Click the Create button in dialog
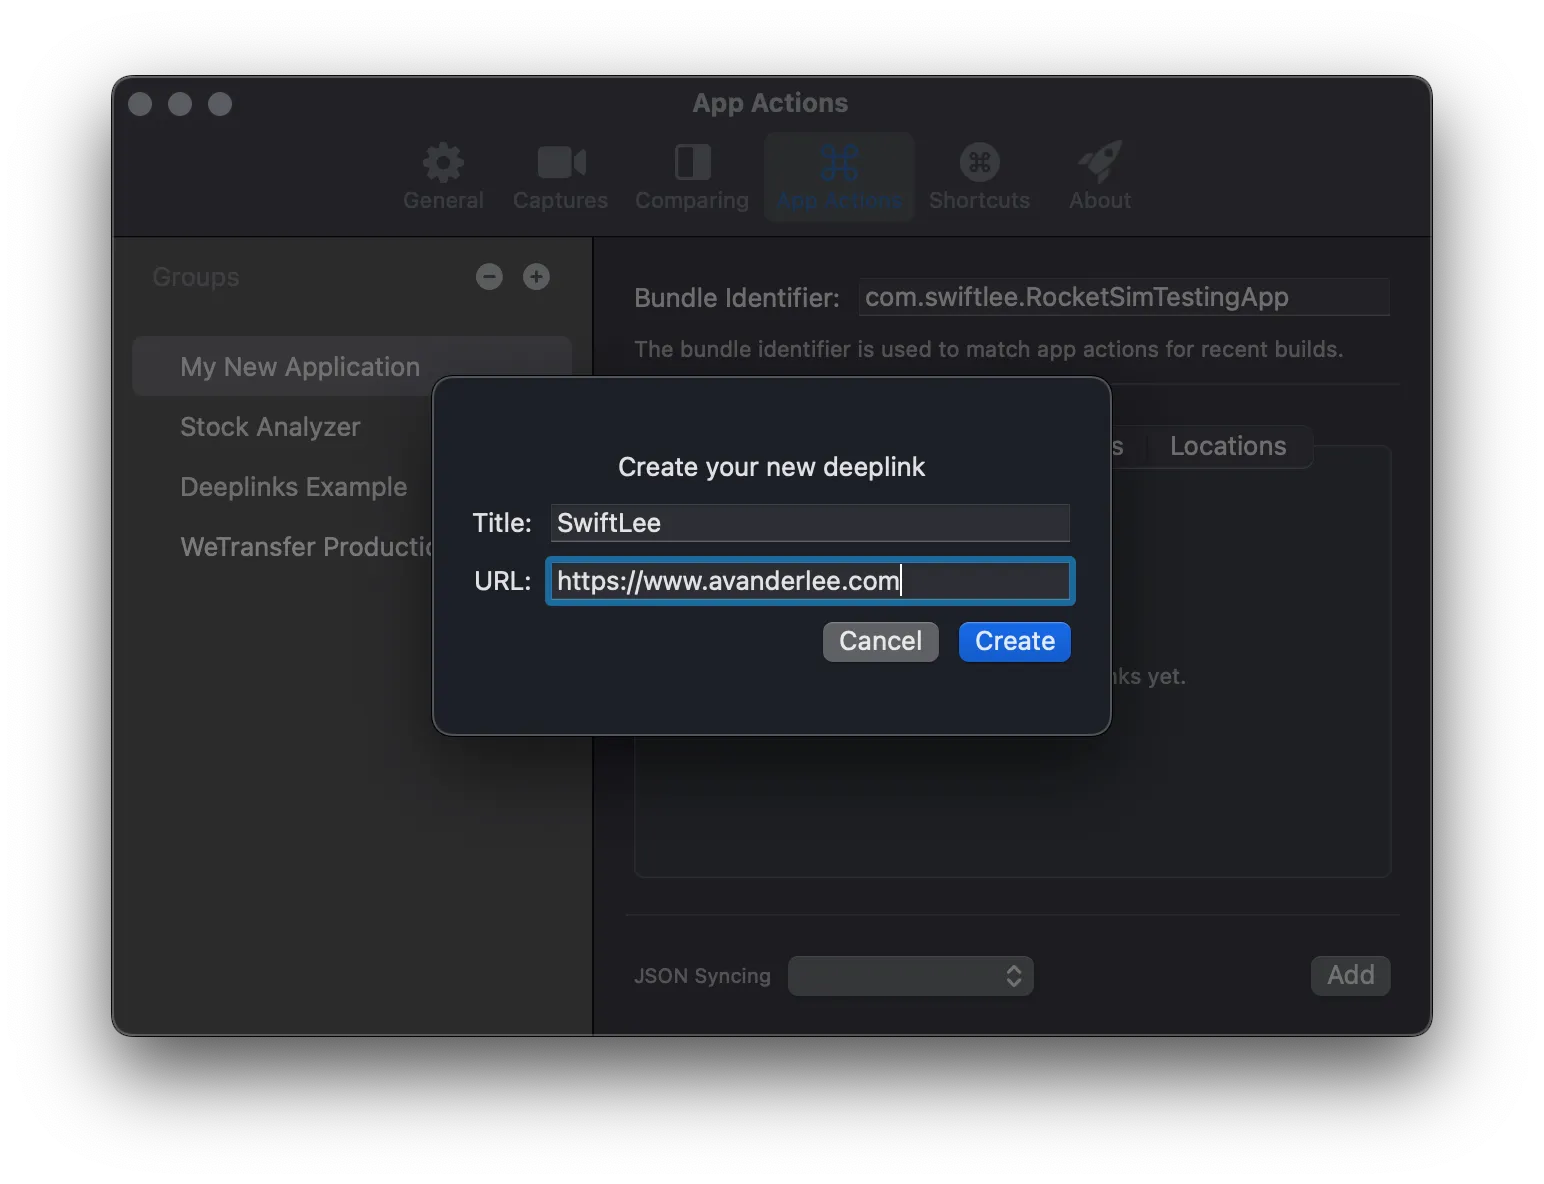 coord(1014,641)
